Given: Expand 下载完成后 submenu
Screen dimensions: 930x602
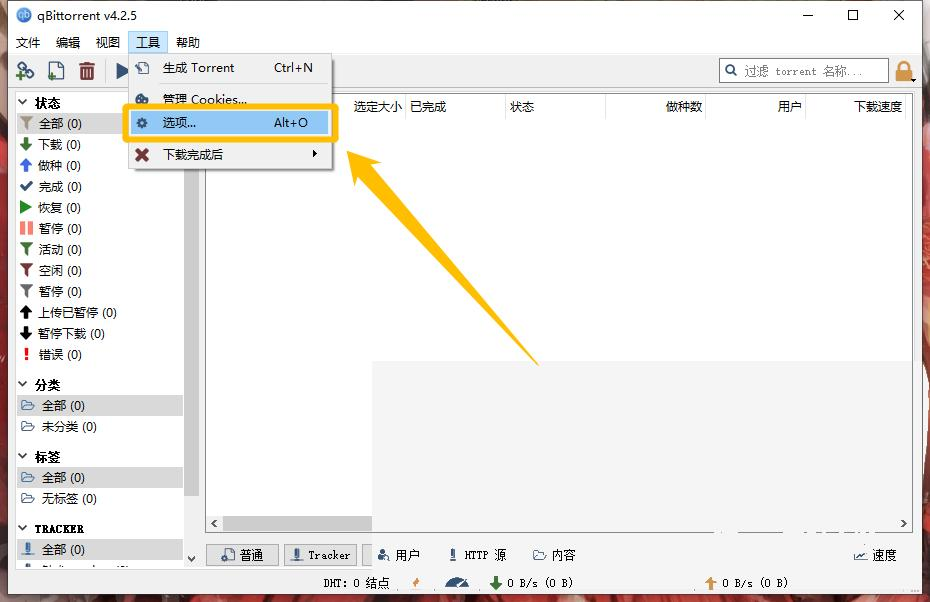Looking at the screenshot, I should pos(230,155).
